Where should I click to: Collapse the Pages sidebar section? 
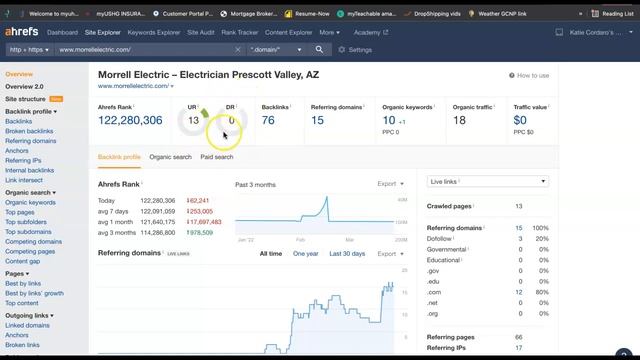(x=17, y=273)
